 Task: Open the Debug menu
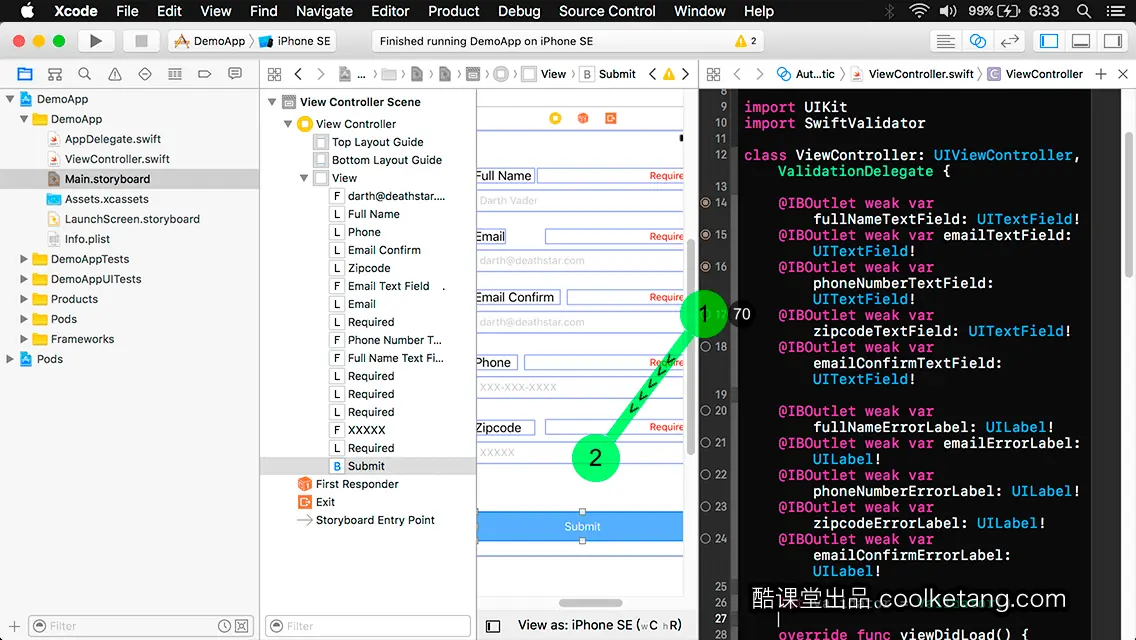click(x=519, y=11)
